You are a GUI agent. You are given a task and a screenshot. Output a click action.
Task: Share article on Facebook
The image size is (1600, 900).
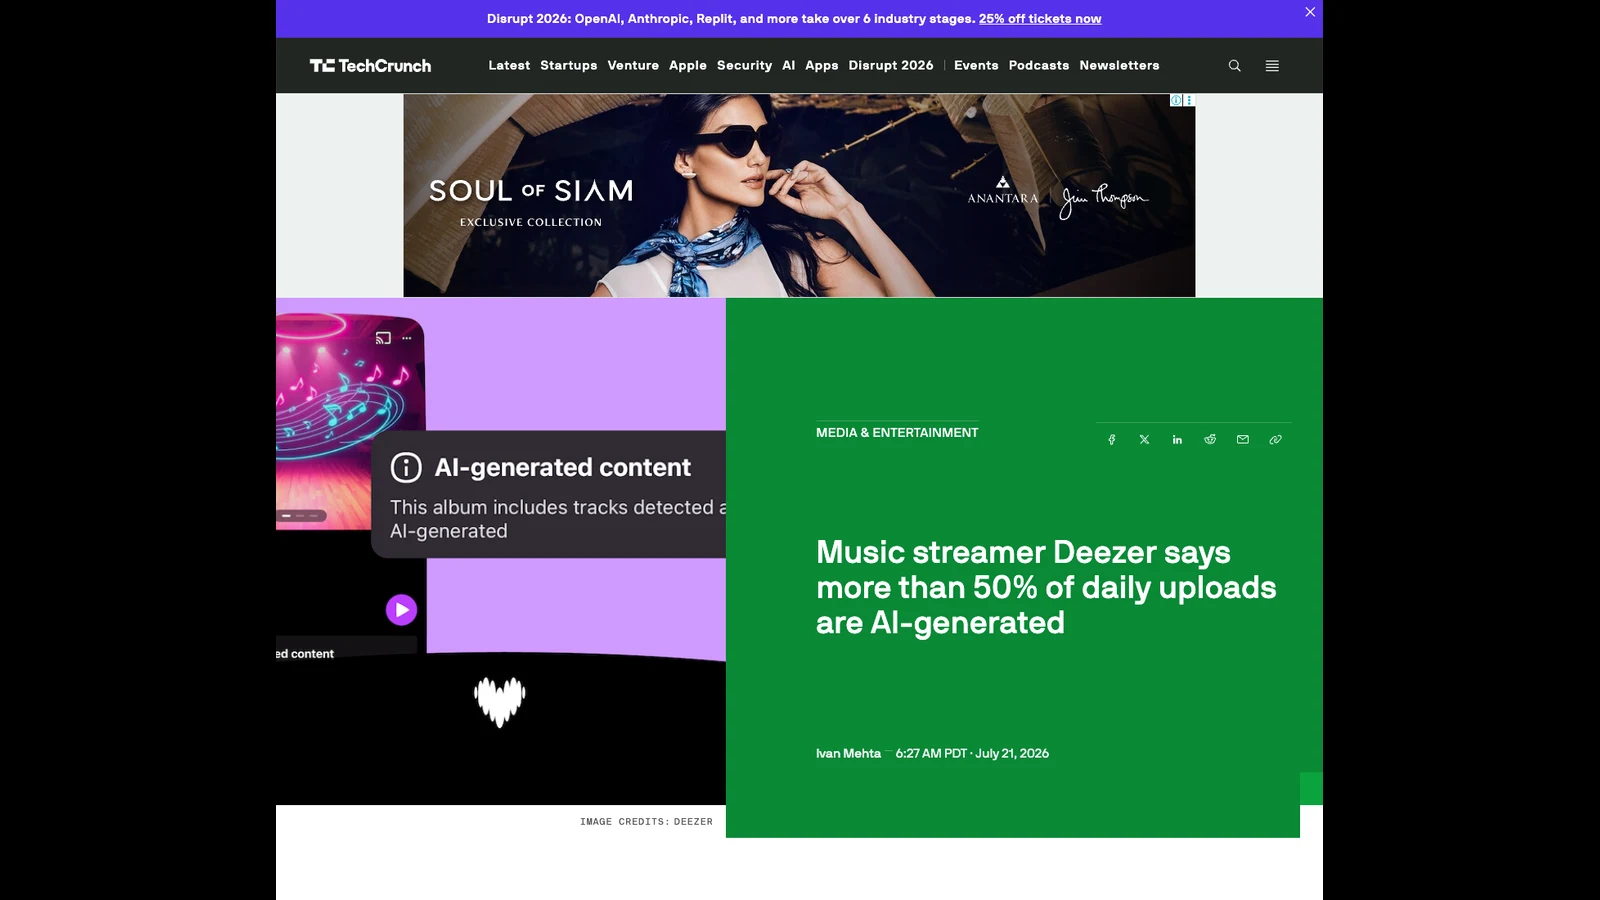(1111, 440)
